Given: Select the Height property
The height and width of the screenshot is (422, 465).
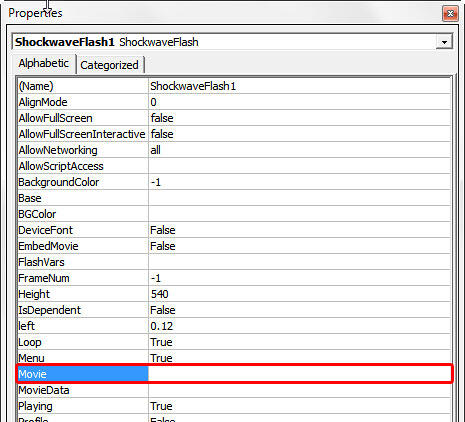Looking at the screenshot, I should click(83, 294).
